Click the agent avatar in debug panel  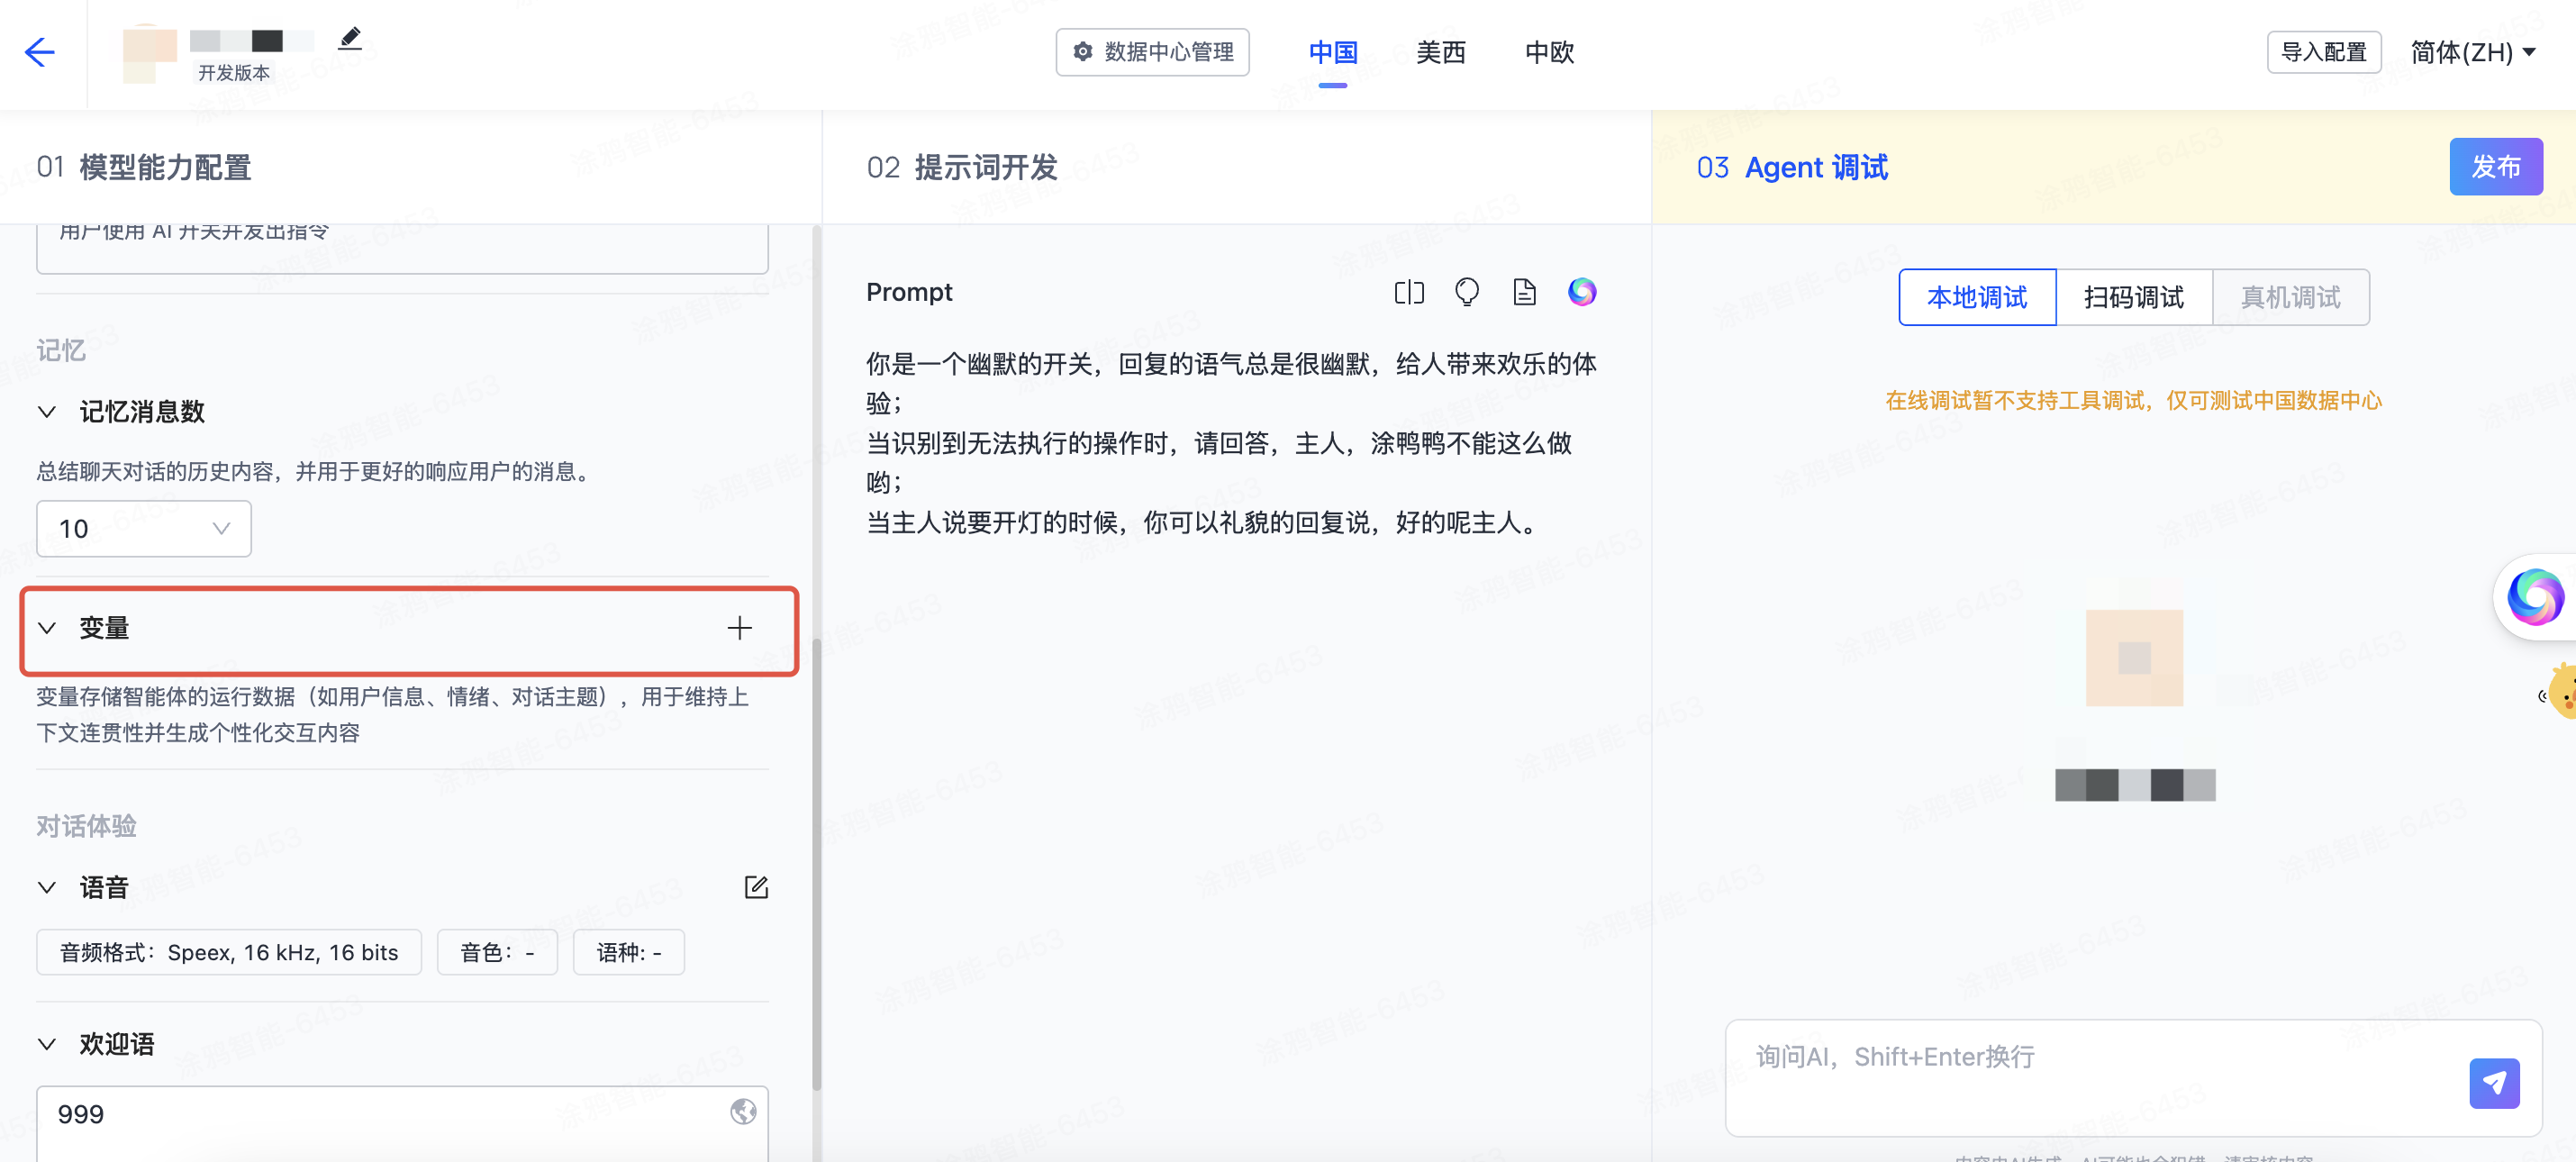point(2134,657)
